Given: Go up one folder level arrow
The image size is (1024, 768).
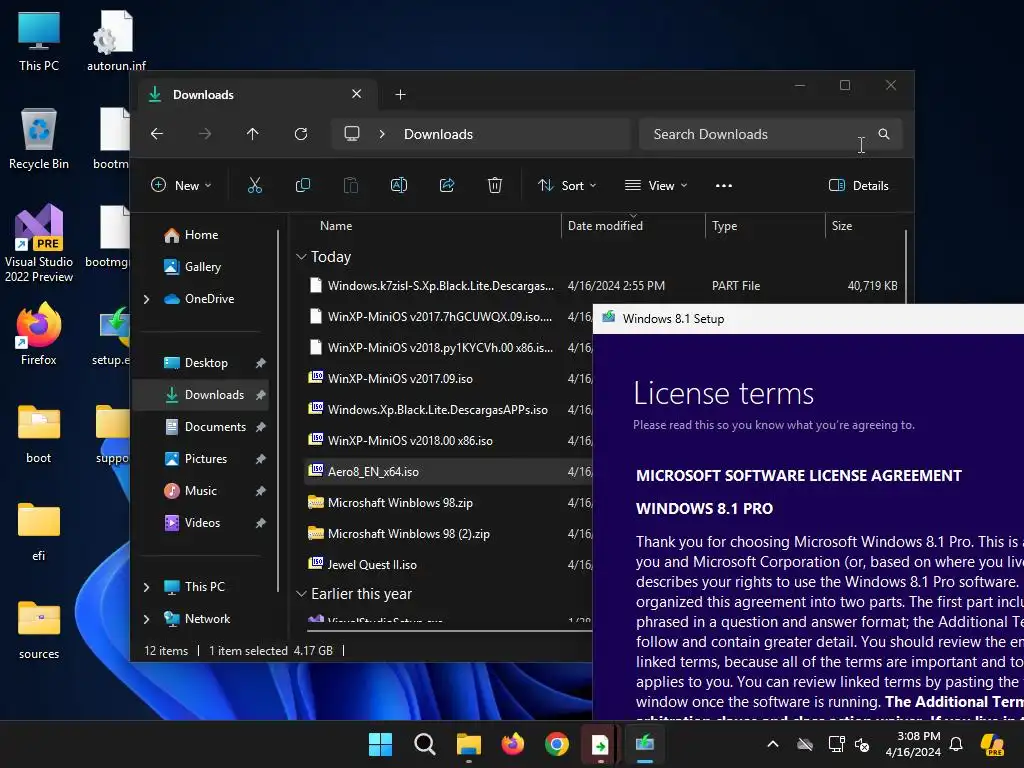Looking at the screenshot, I should click(253, 134).
